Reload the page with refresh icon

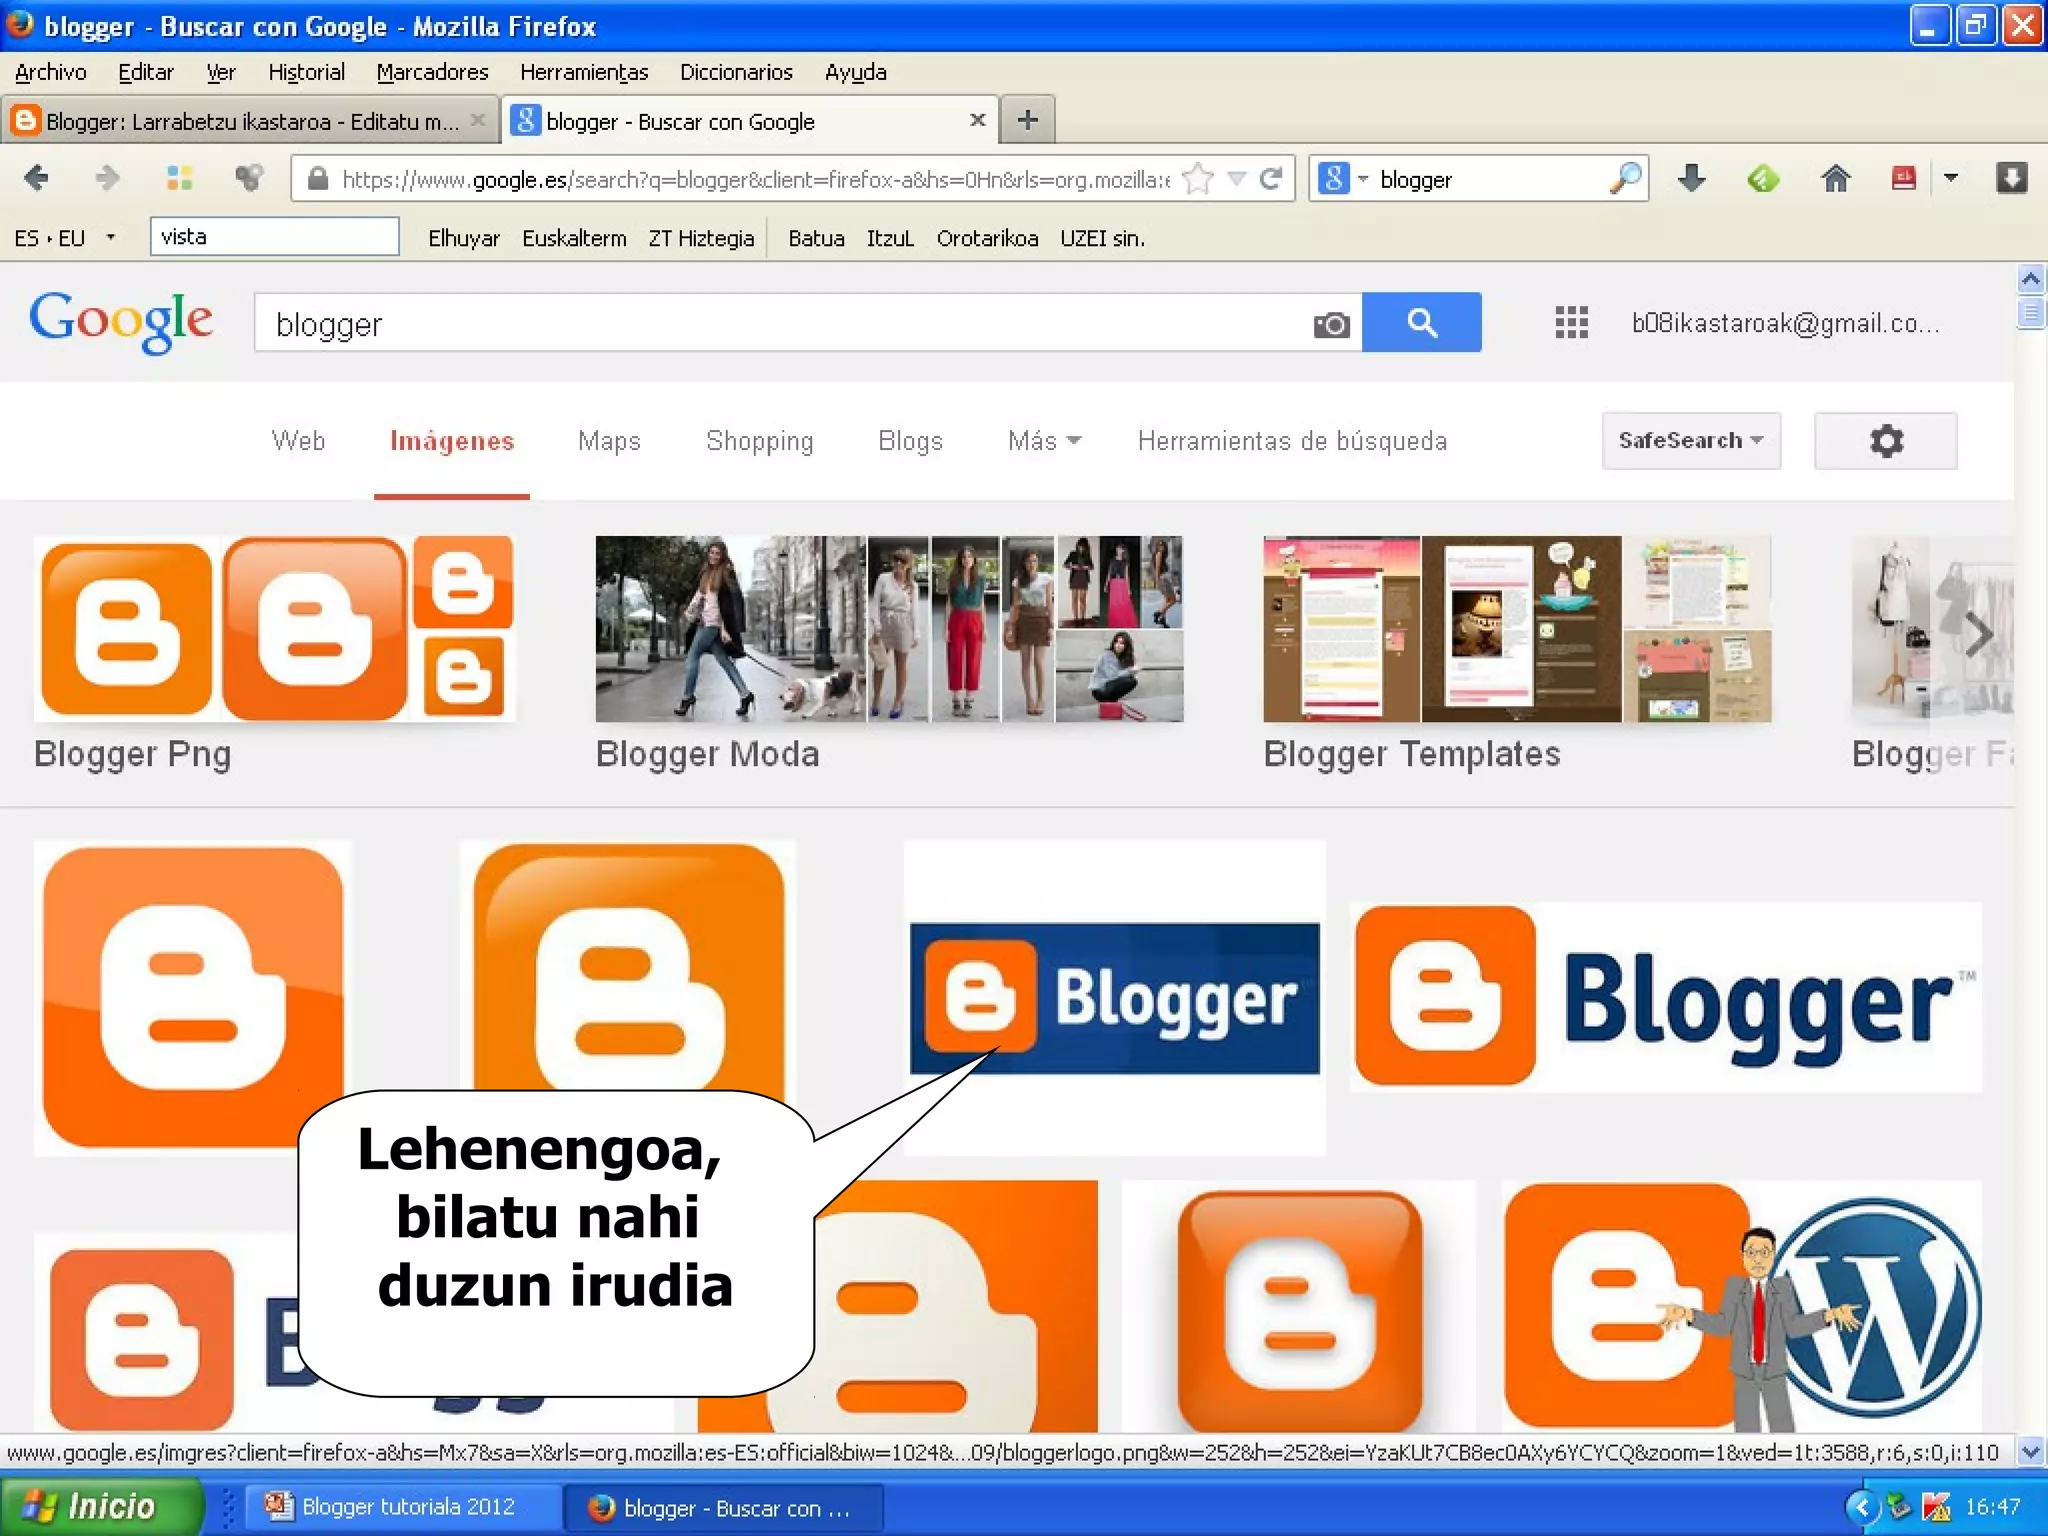(x=1271, y=179)
